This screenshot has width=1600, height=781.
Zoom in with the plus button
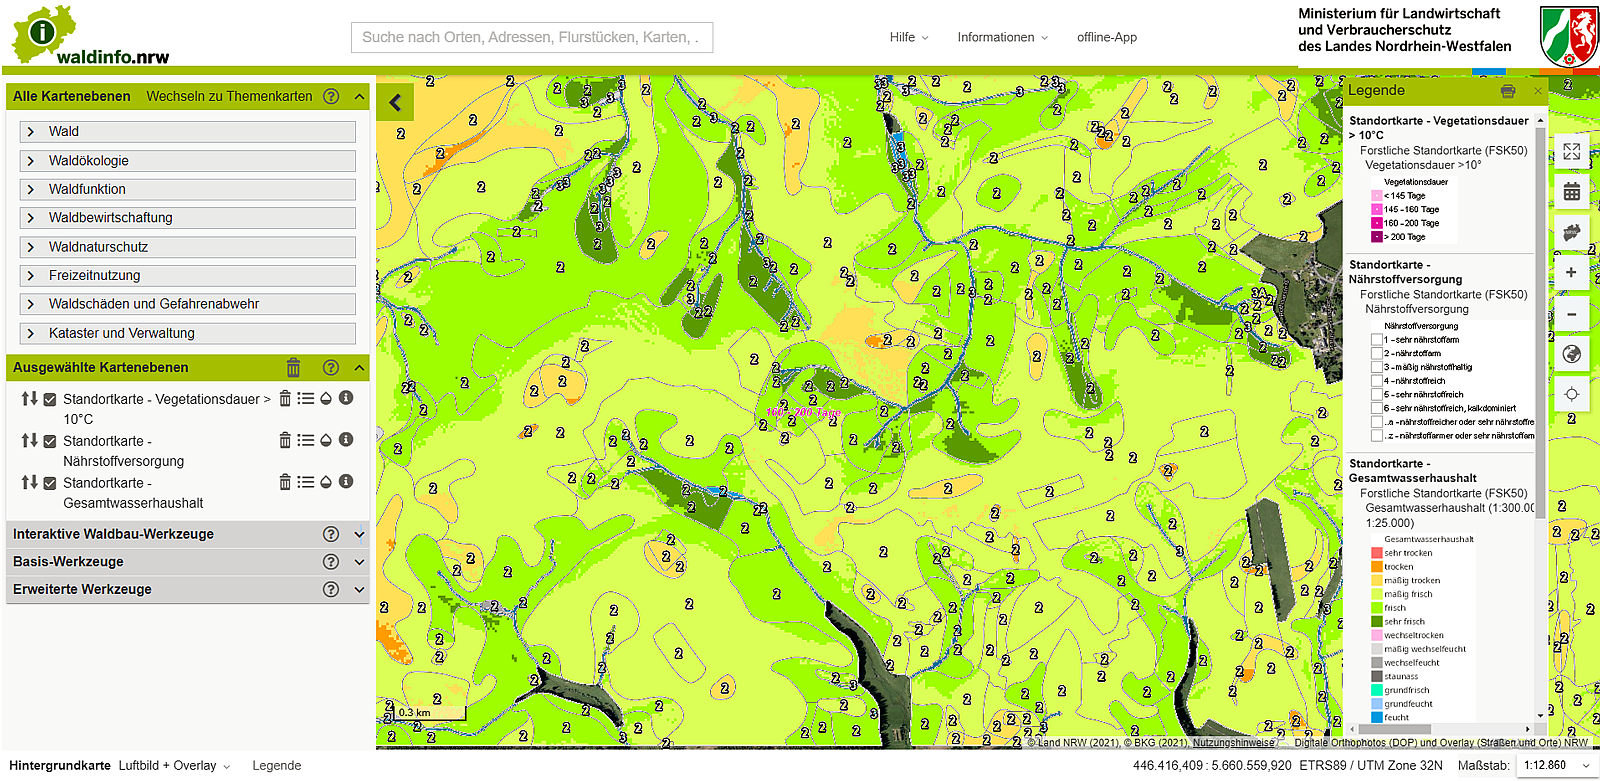coord(1571,272)
